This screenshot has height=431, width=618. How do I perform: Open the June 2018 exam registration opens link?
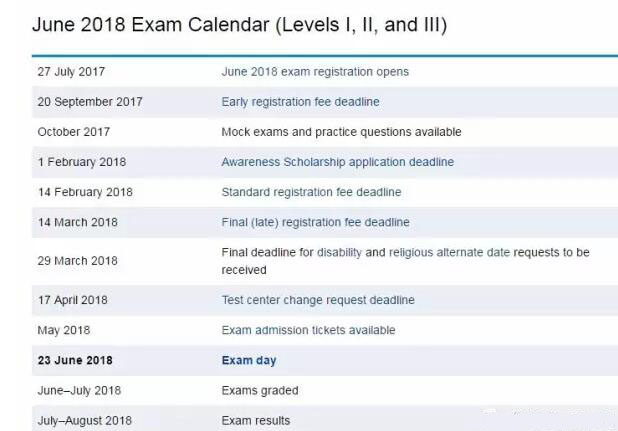click(314, 72)
